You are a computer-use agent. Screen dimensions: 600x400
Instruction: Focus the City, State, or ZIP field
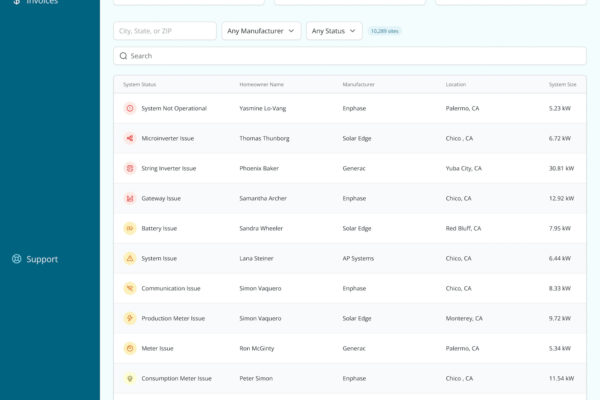(165, 31)
